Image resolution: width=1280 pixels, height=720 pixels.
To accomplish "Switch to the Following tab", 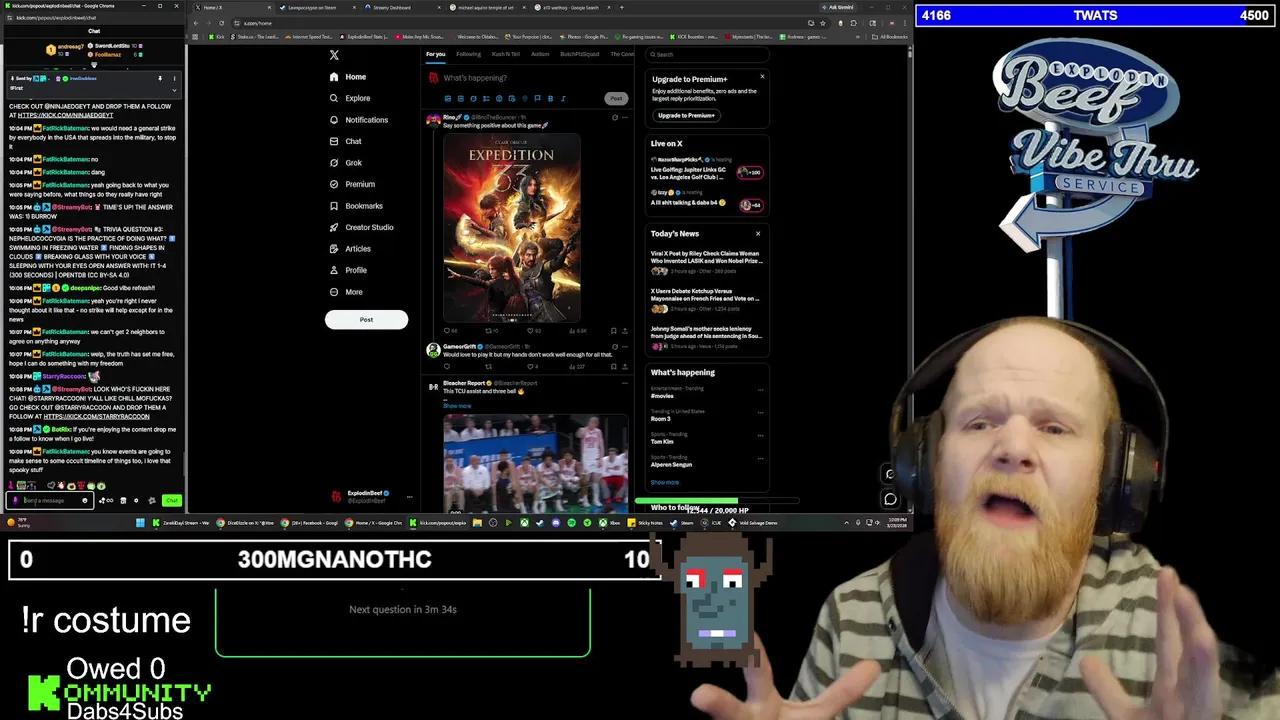I will [x=468, y=54].
